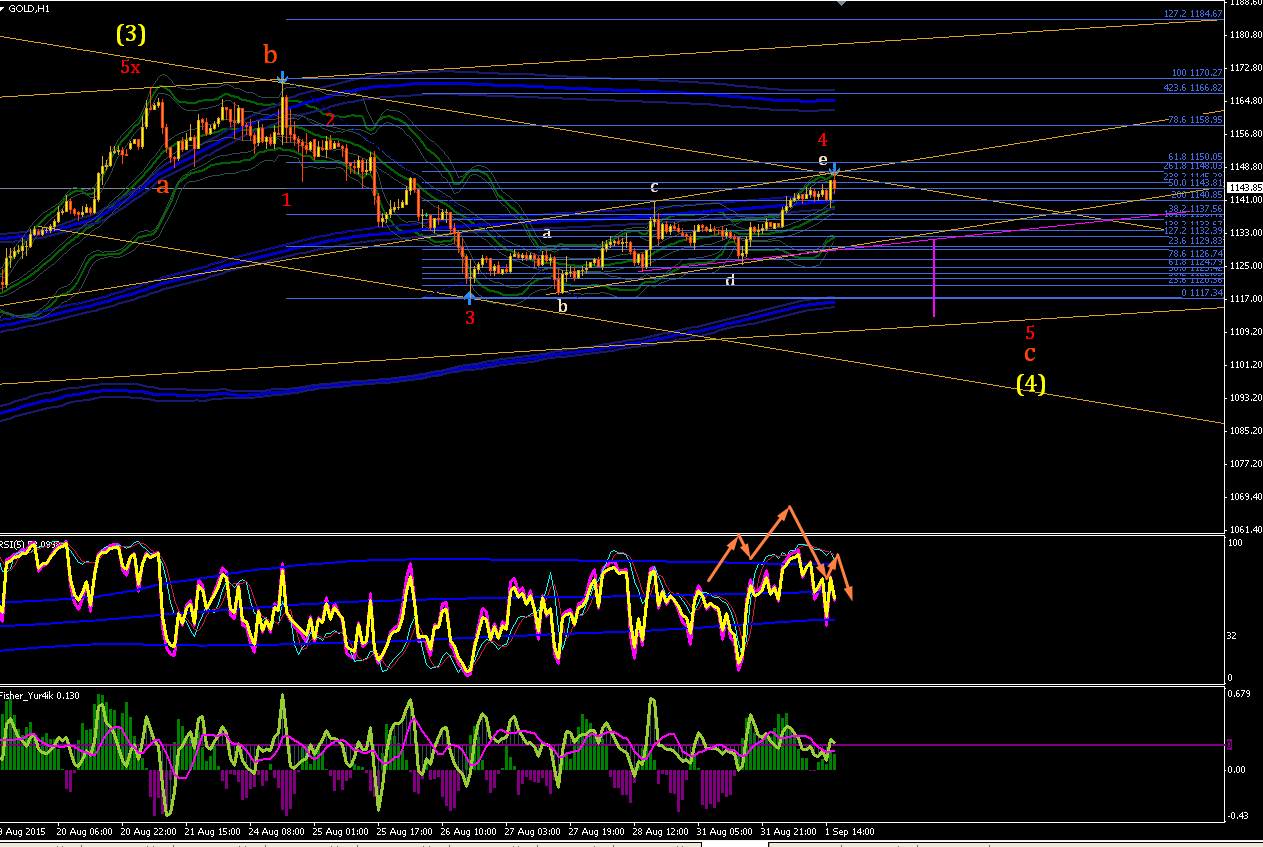Screen dimensions: 1263x847
Task: Select the yellow (3) wave label
Action: [x=131, y=34]
